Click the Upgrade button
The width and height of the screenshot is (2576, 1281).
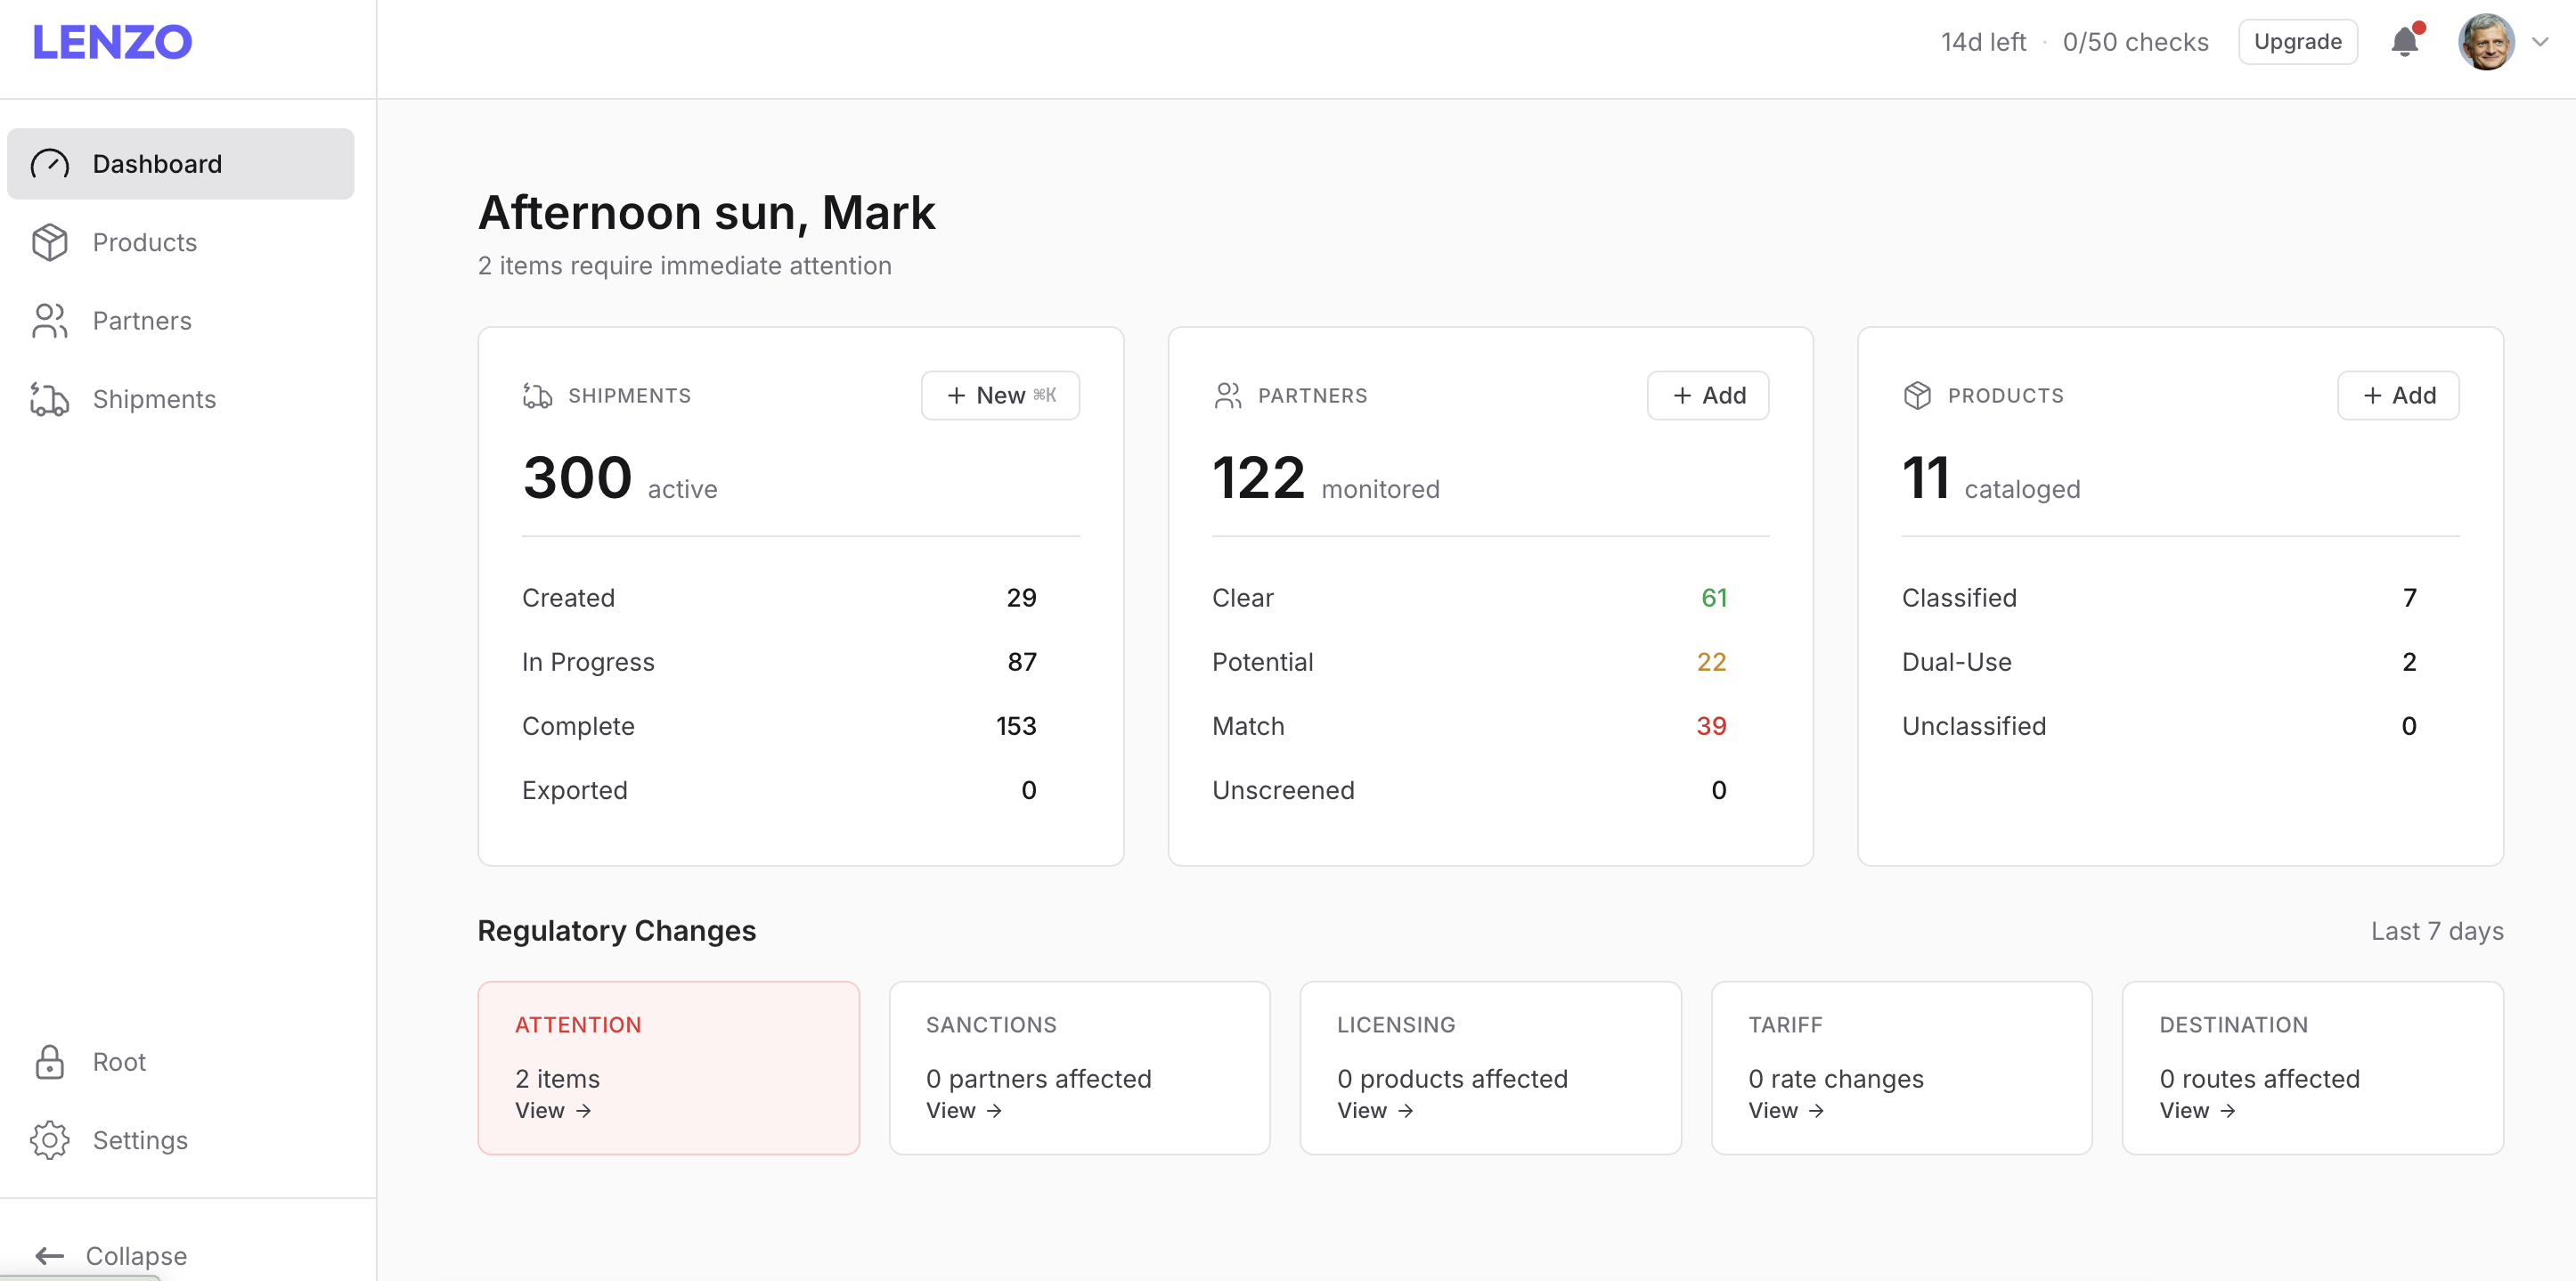tap(2297, 41)
